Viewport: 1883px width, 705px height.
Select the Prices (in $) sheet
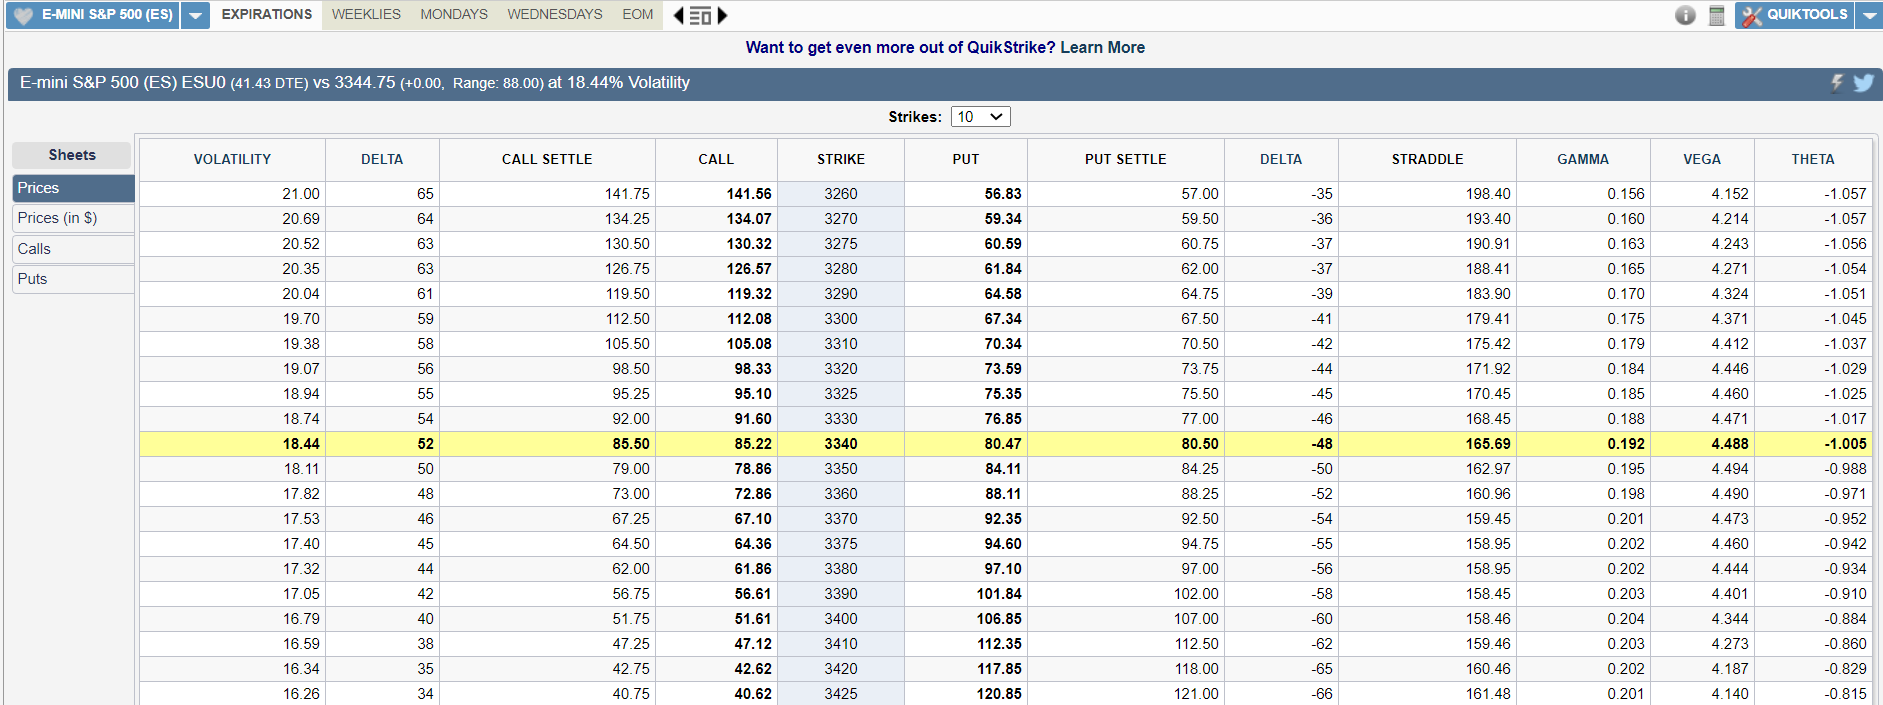pyautogui.click(x=73, y=218)
